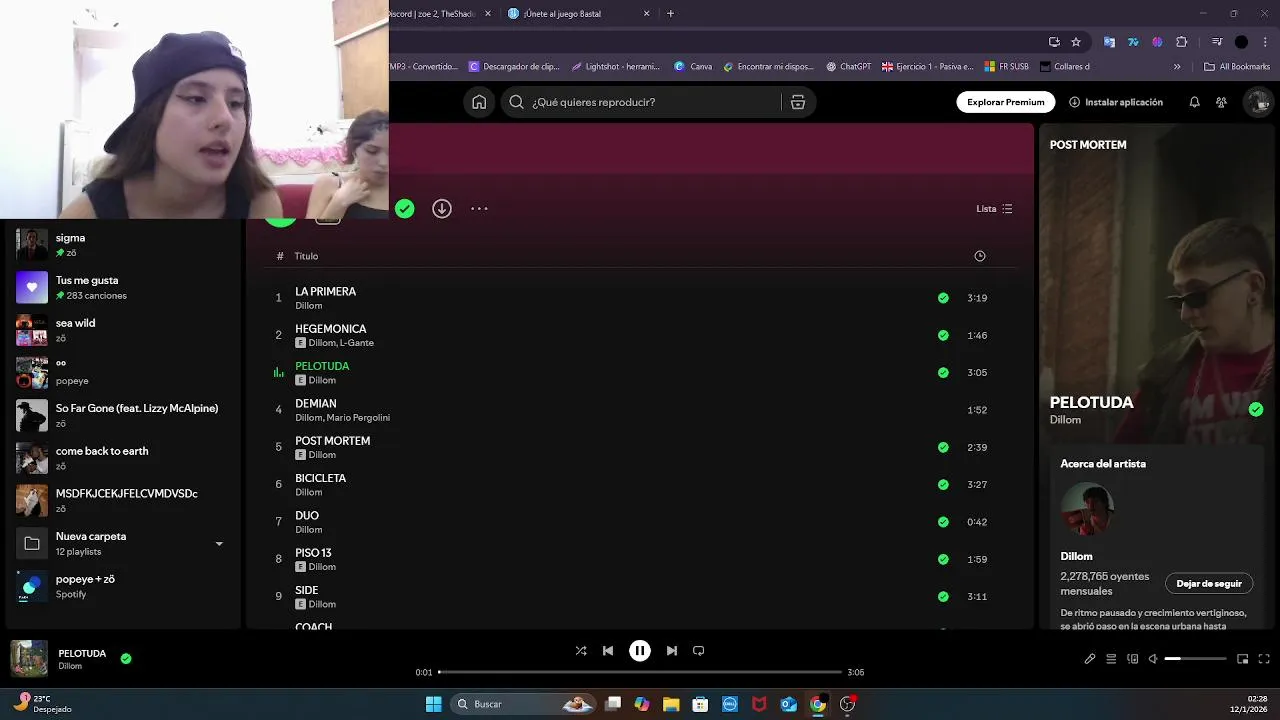Viewport: 1280px width, 720px height.
Task: Open Microsoft Store from the taskbar
Action: [x=700, y=704]
